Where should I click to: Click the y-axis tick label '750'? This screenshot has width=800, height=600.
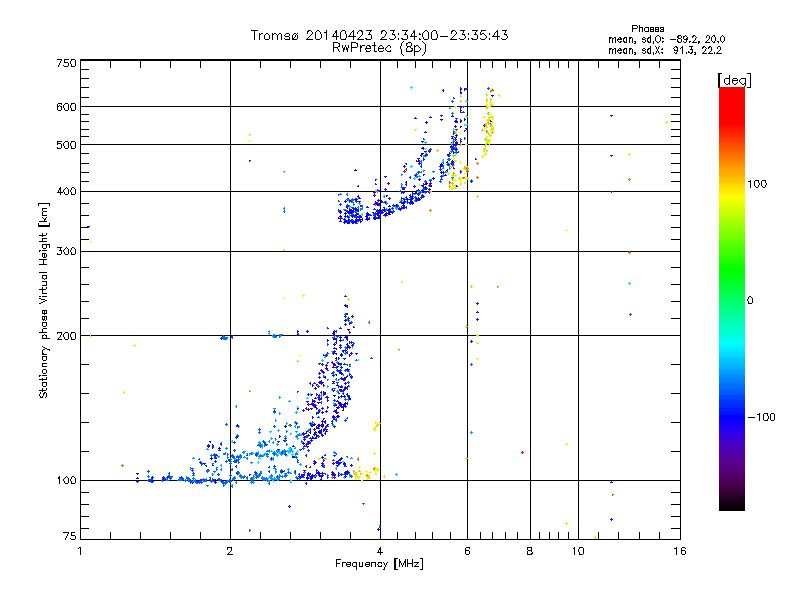pos(66,63)
